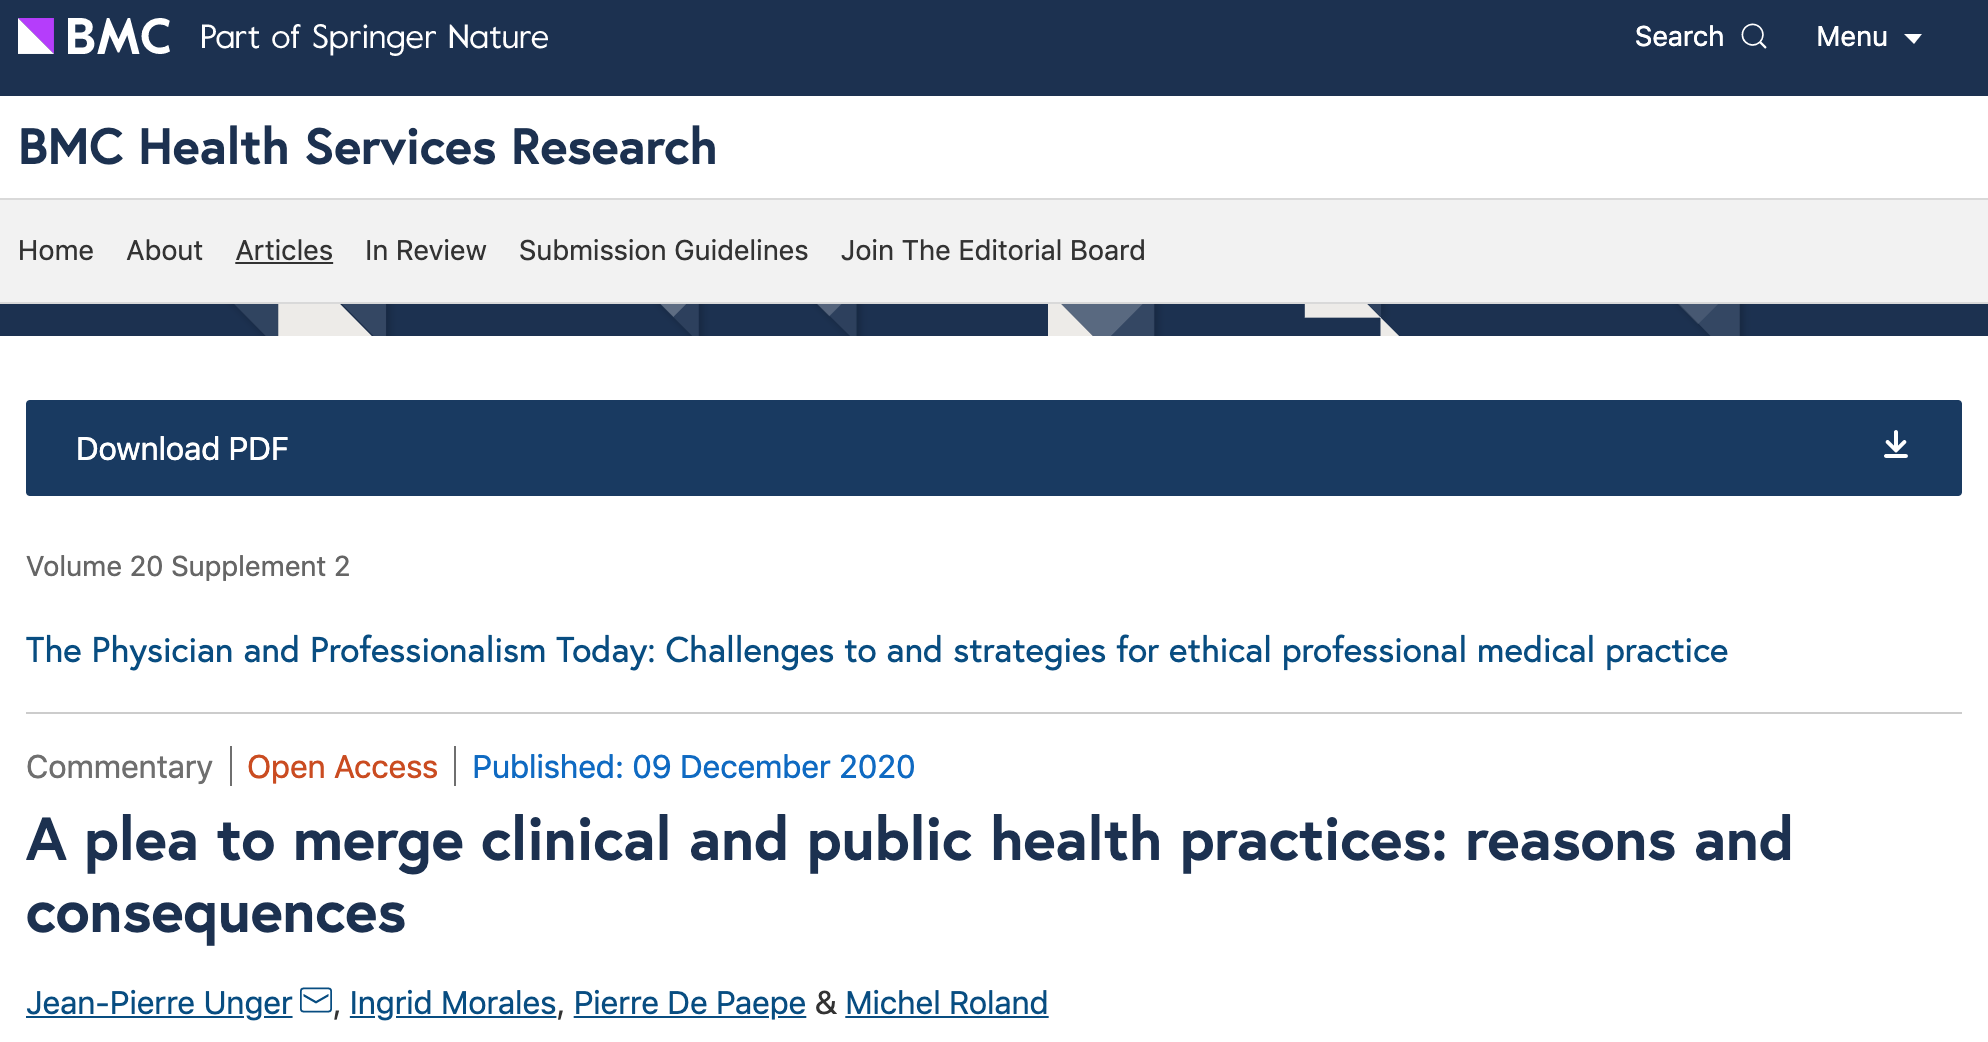Click the Download PDF button
The width and height of the screenshot is (1988, 1042).
coord(994,448)
